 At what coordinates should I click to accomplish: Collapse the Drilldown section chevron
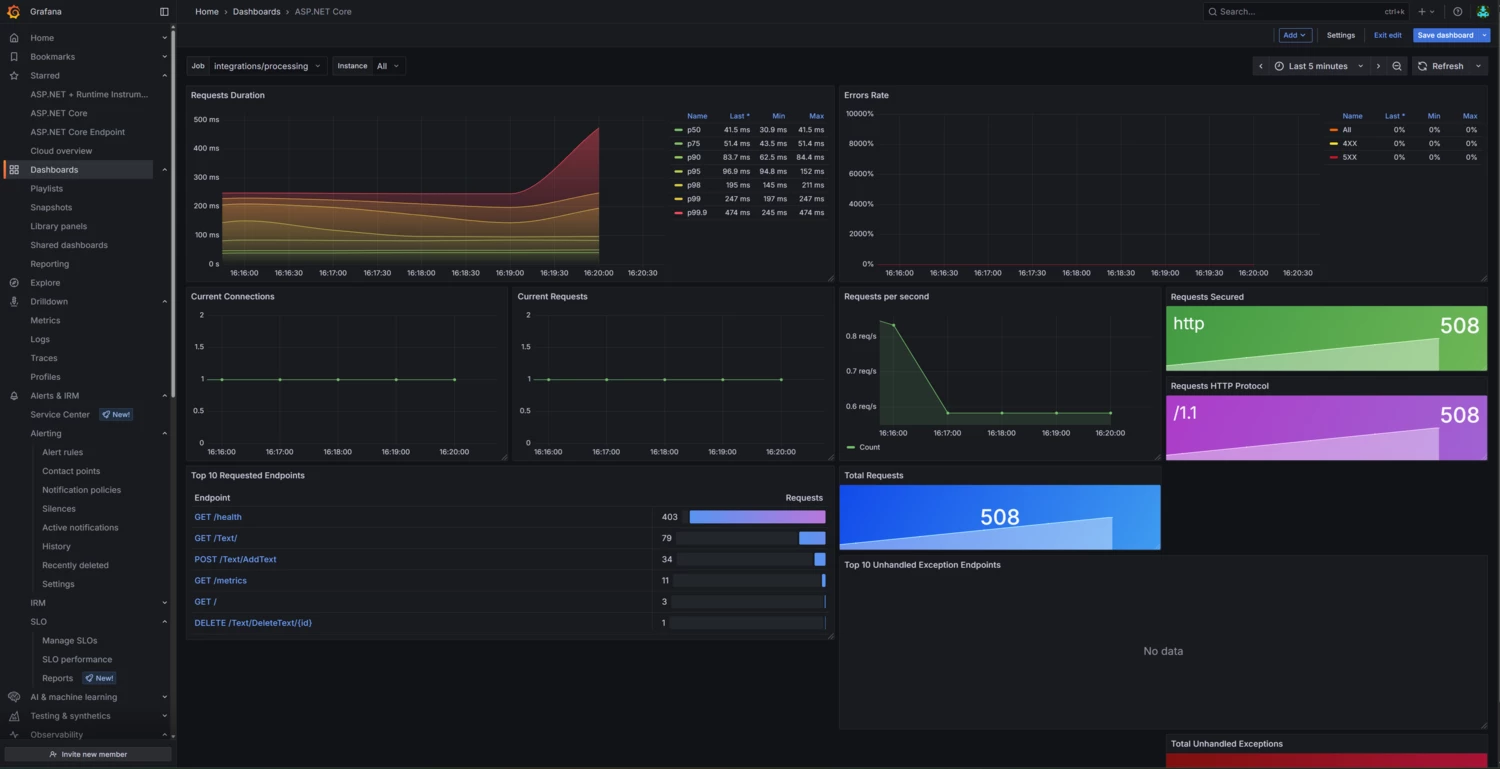(165, 302)
